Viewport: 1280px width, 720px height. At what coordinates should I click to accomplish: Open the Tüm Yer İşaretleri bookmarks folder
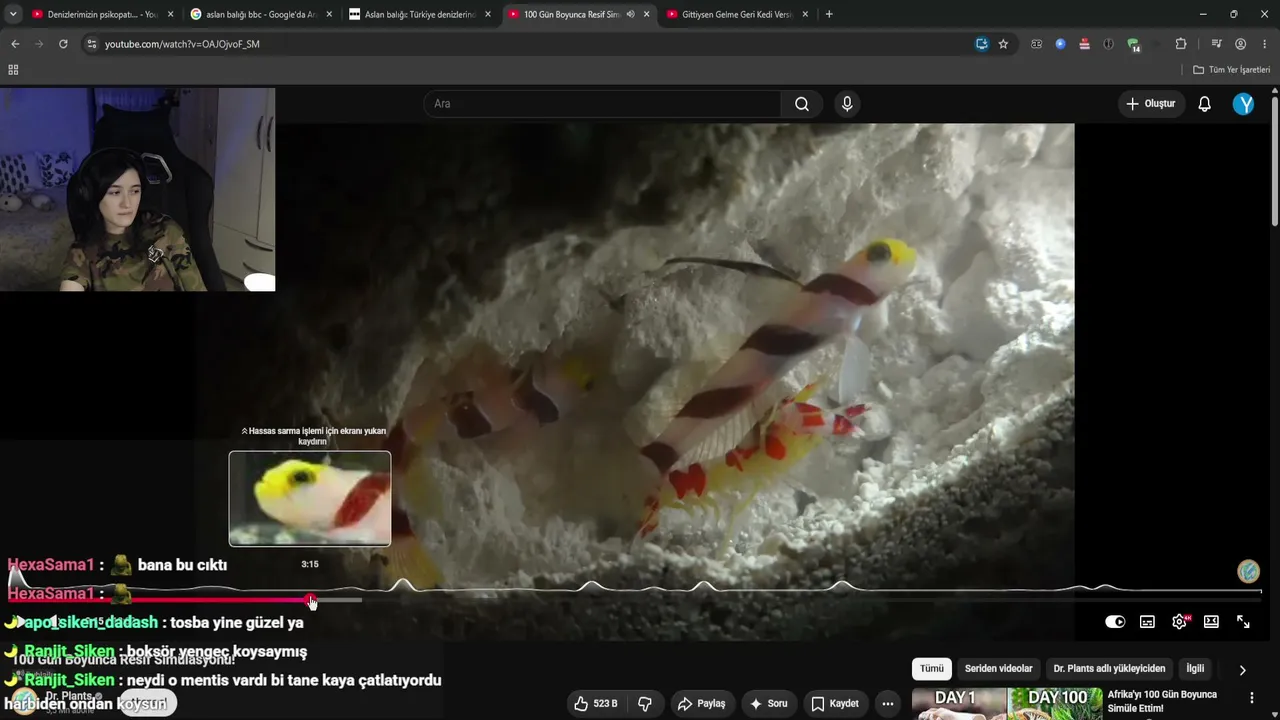click(1231, 70)
